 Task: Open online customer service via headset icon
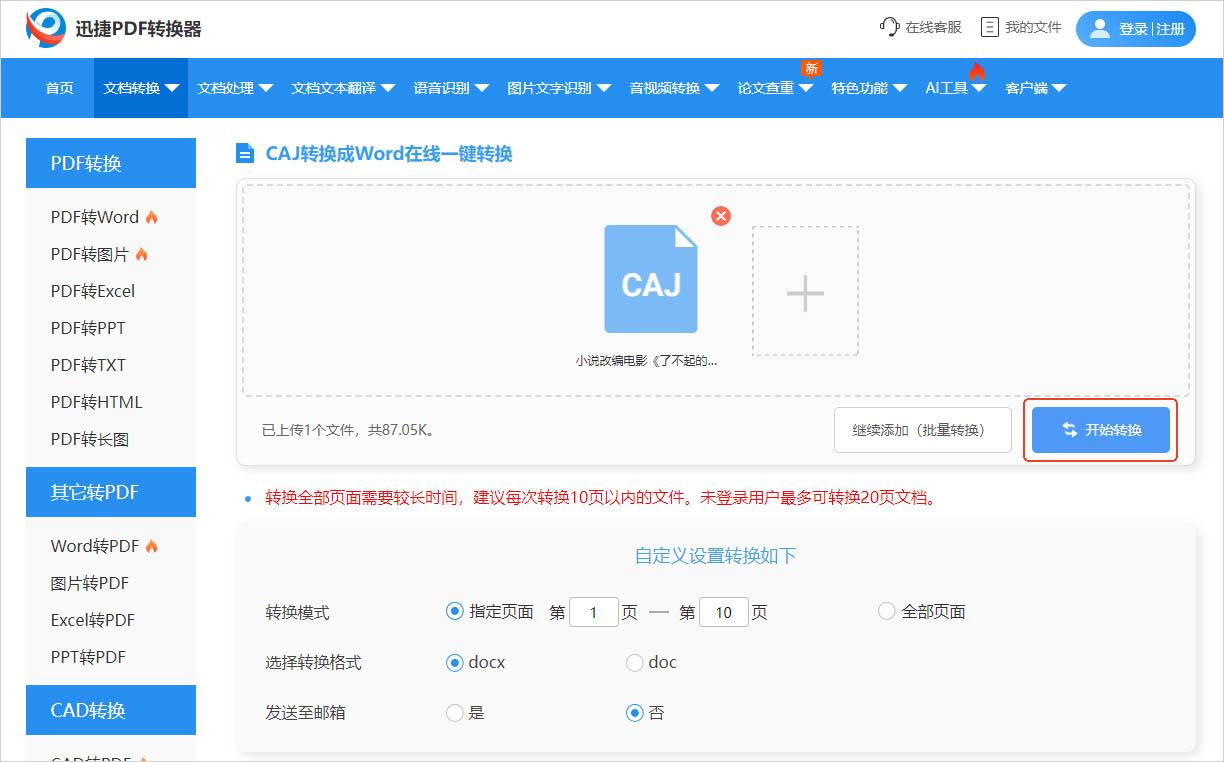pos(890,27)
